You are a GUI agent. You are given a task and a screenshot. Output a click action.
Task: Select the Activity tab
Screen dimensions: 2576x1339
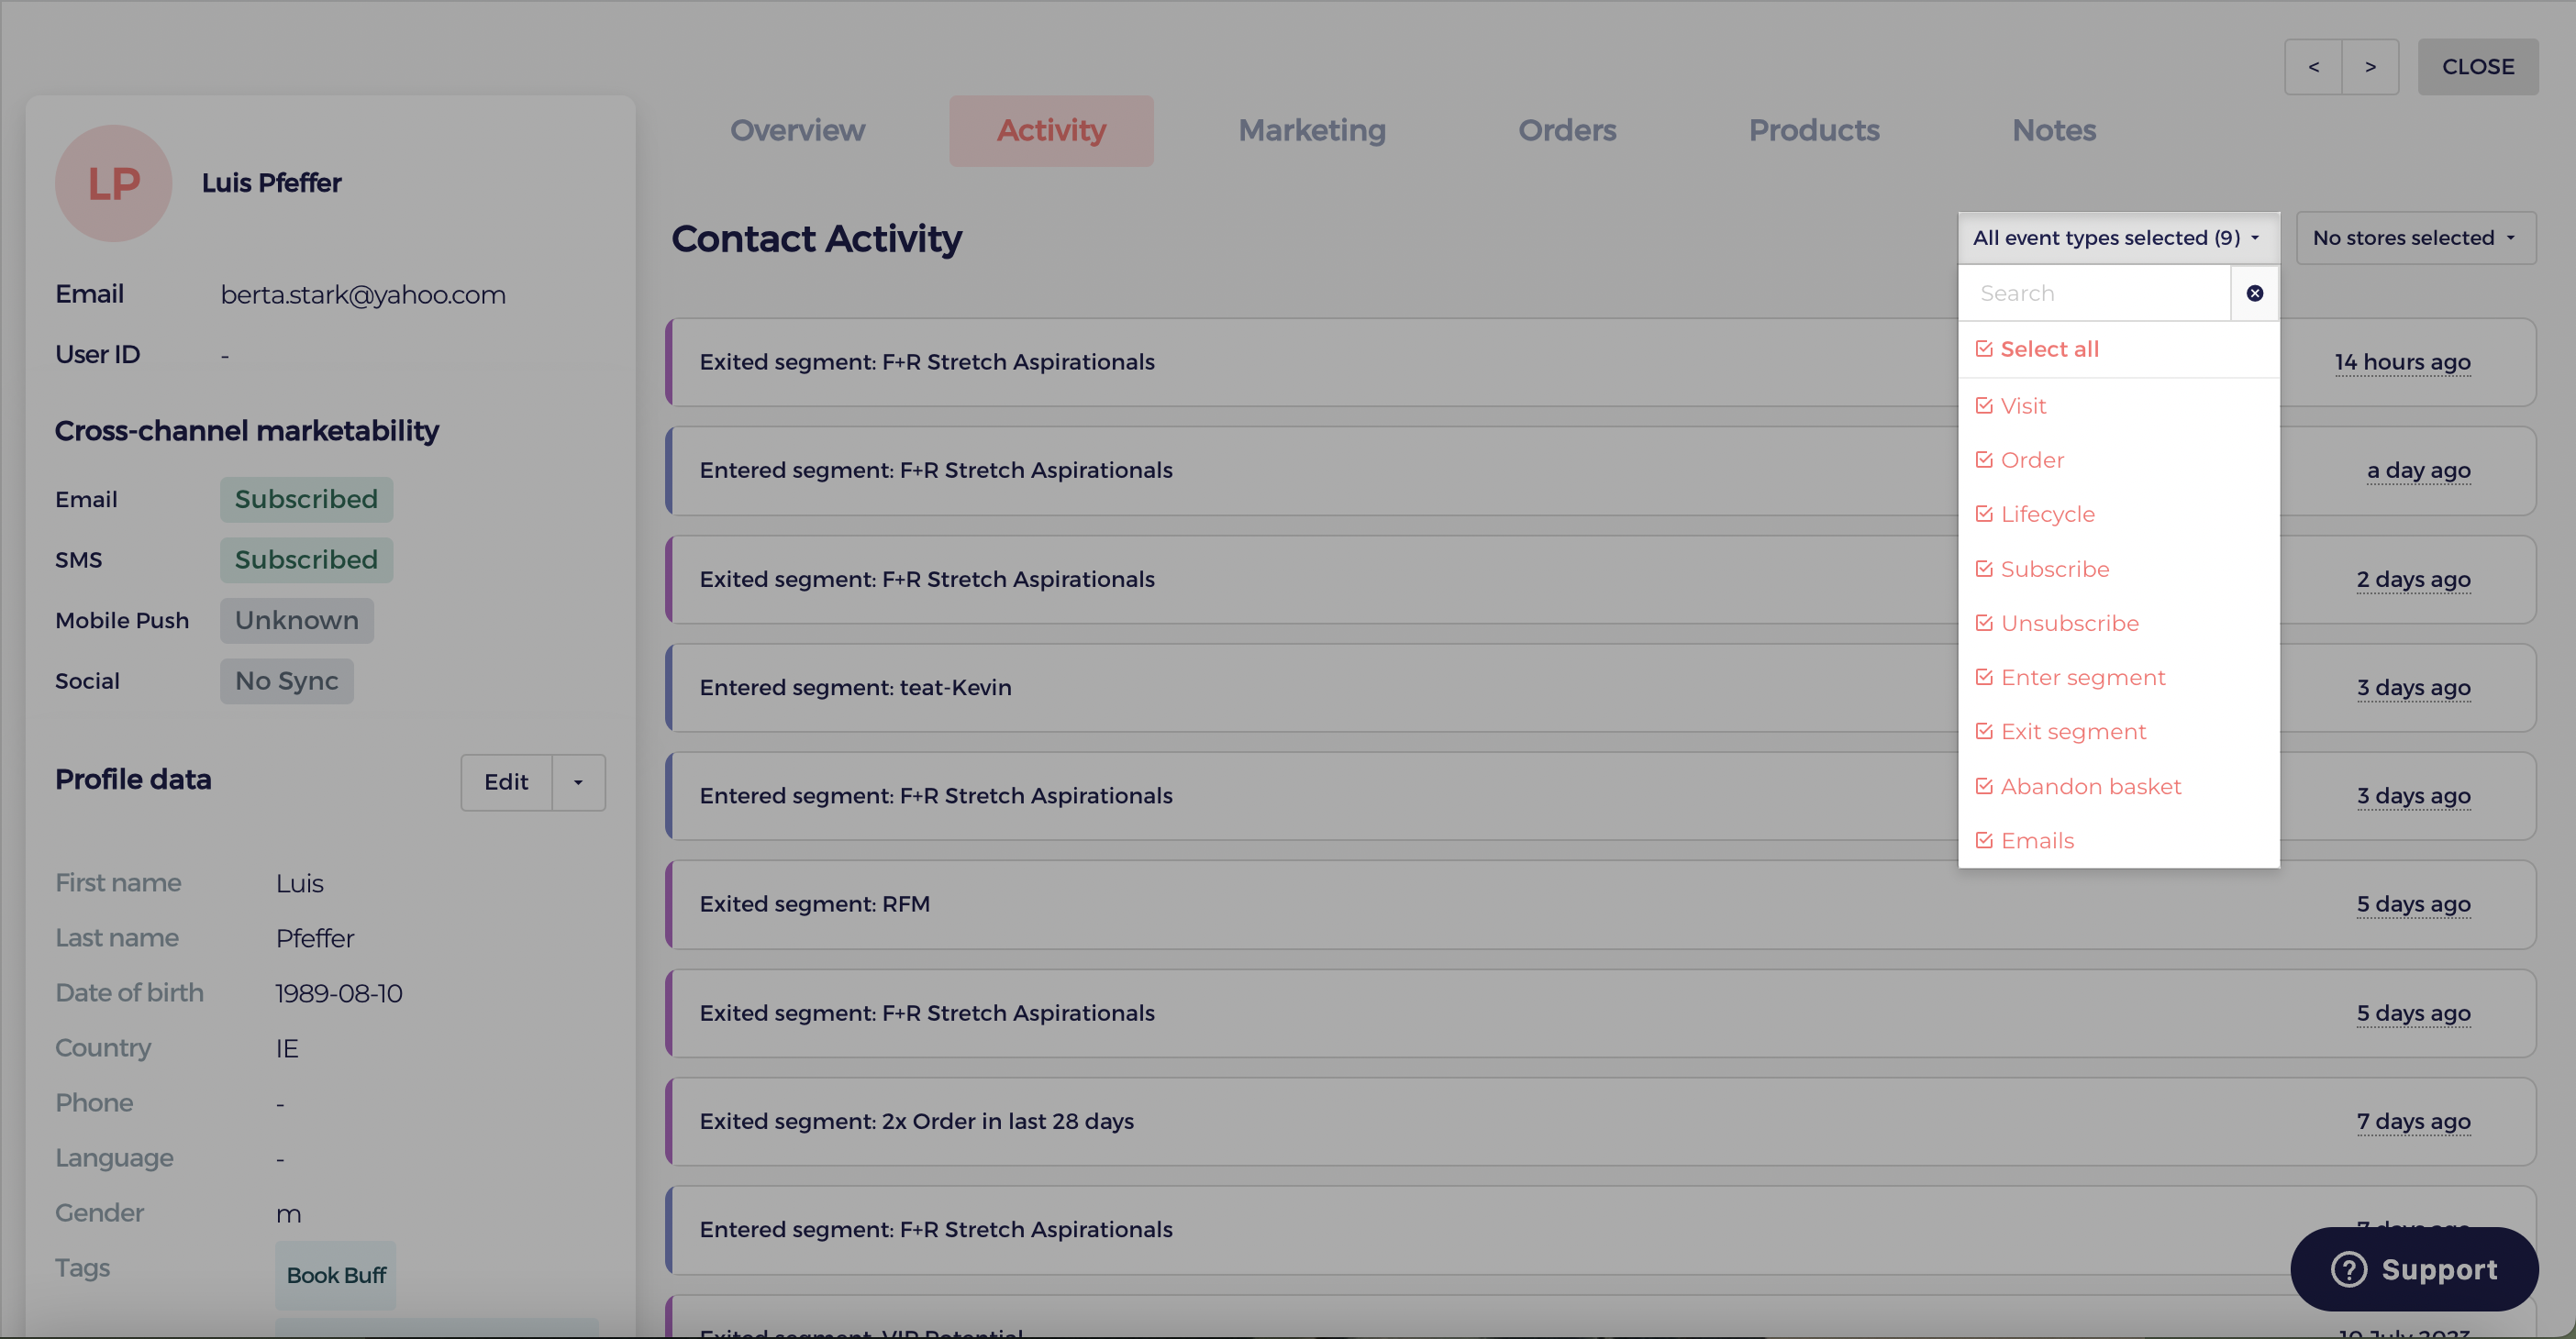(x=1051, y=131)
